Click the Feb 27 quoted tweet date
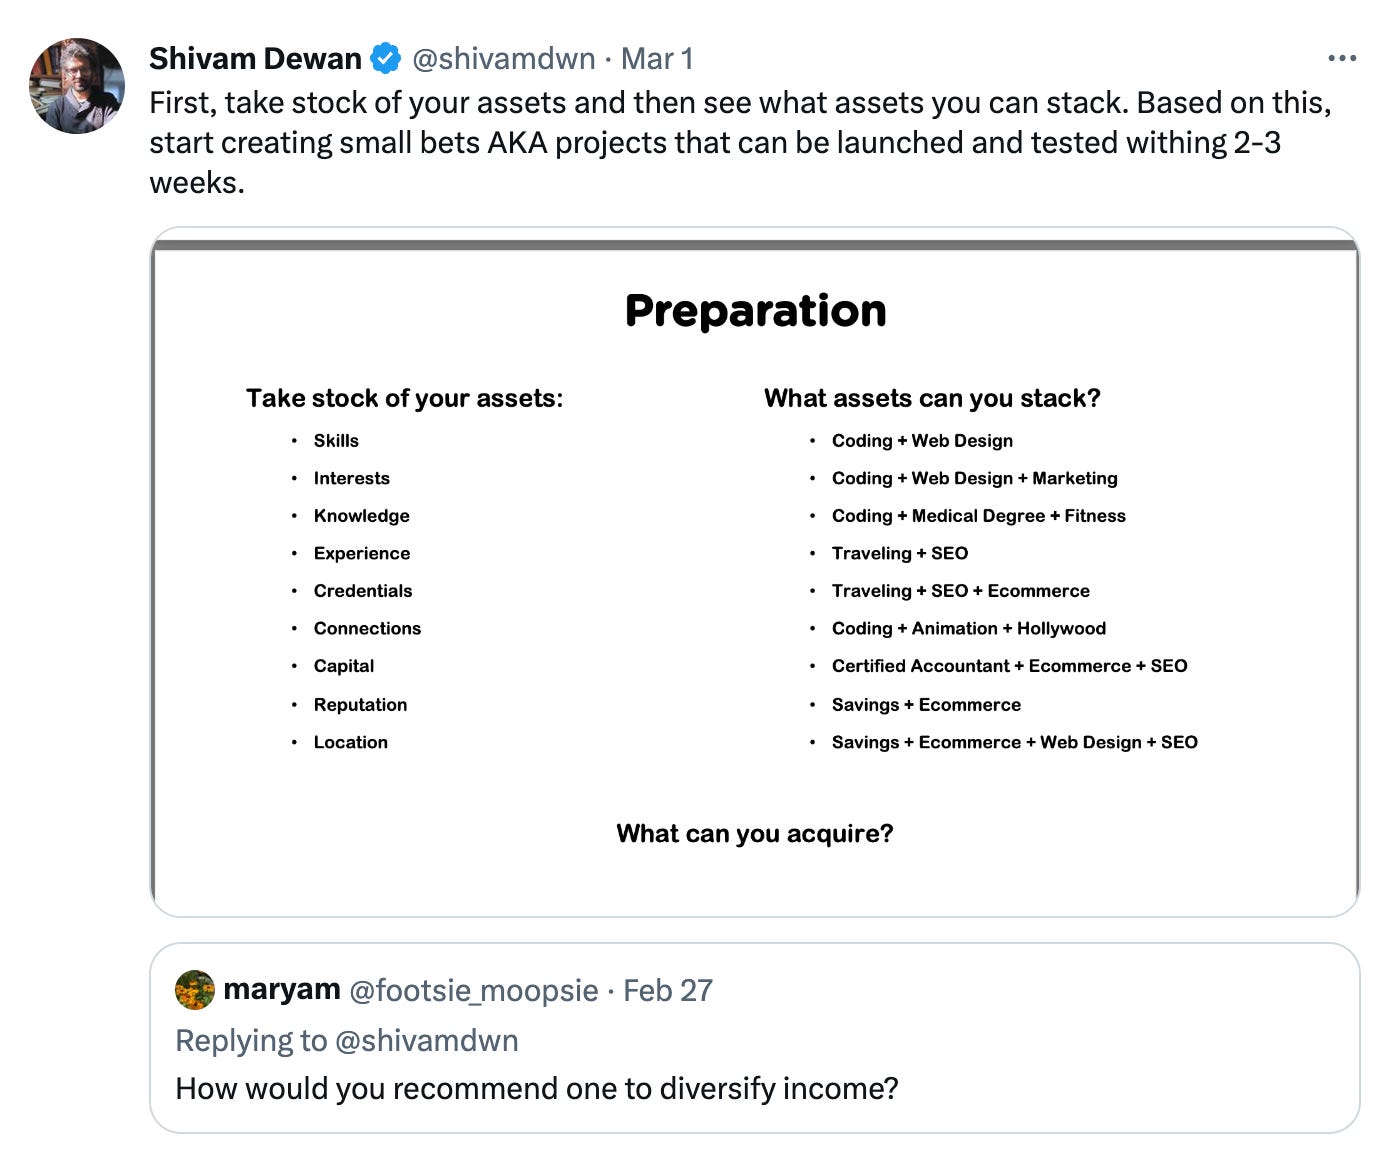The image size is (1390, 1160). 668,990
